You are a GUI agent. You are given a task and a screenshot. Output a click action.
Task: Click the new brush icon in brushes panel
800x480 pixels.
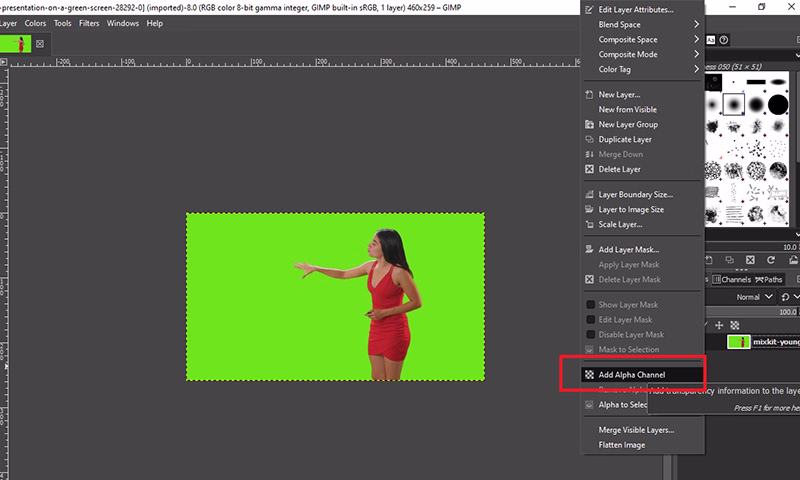pos(709,260)
